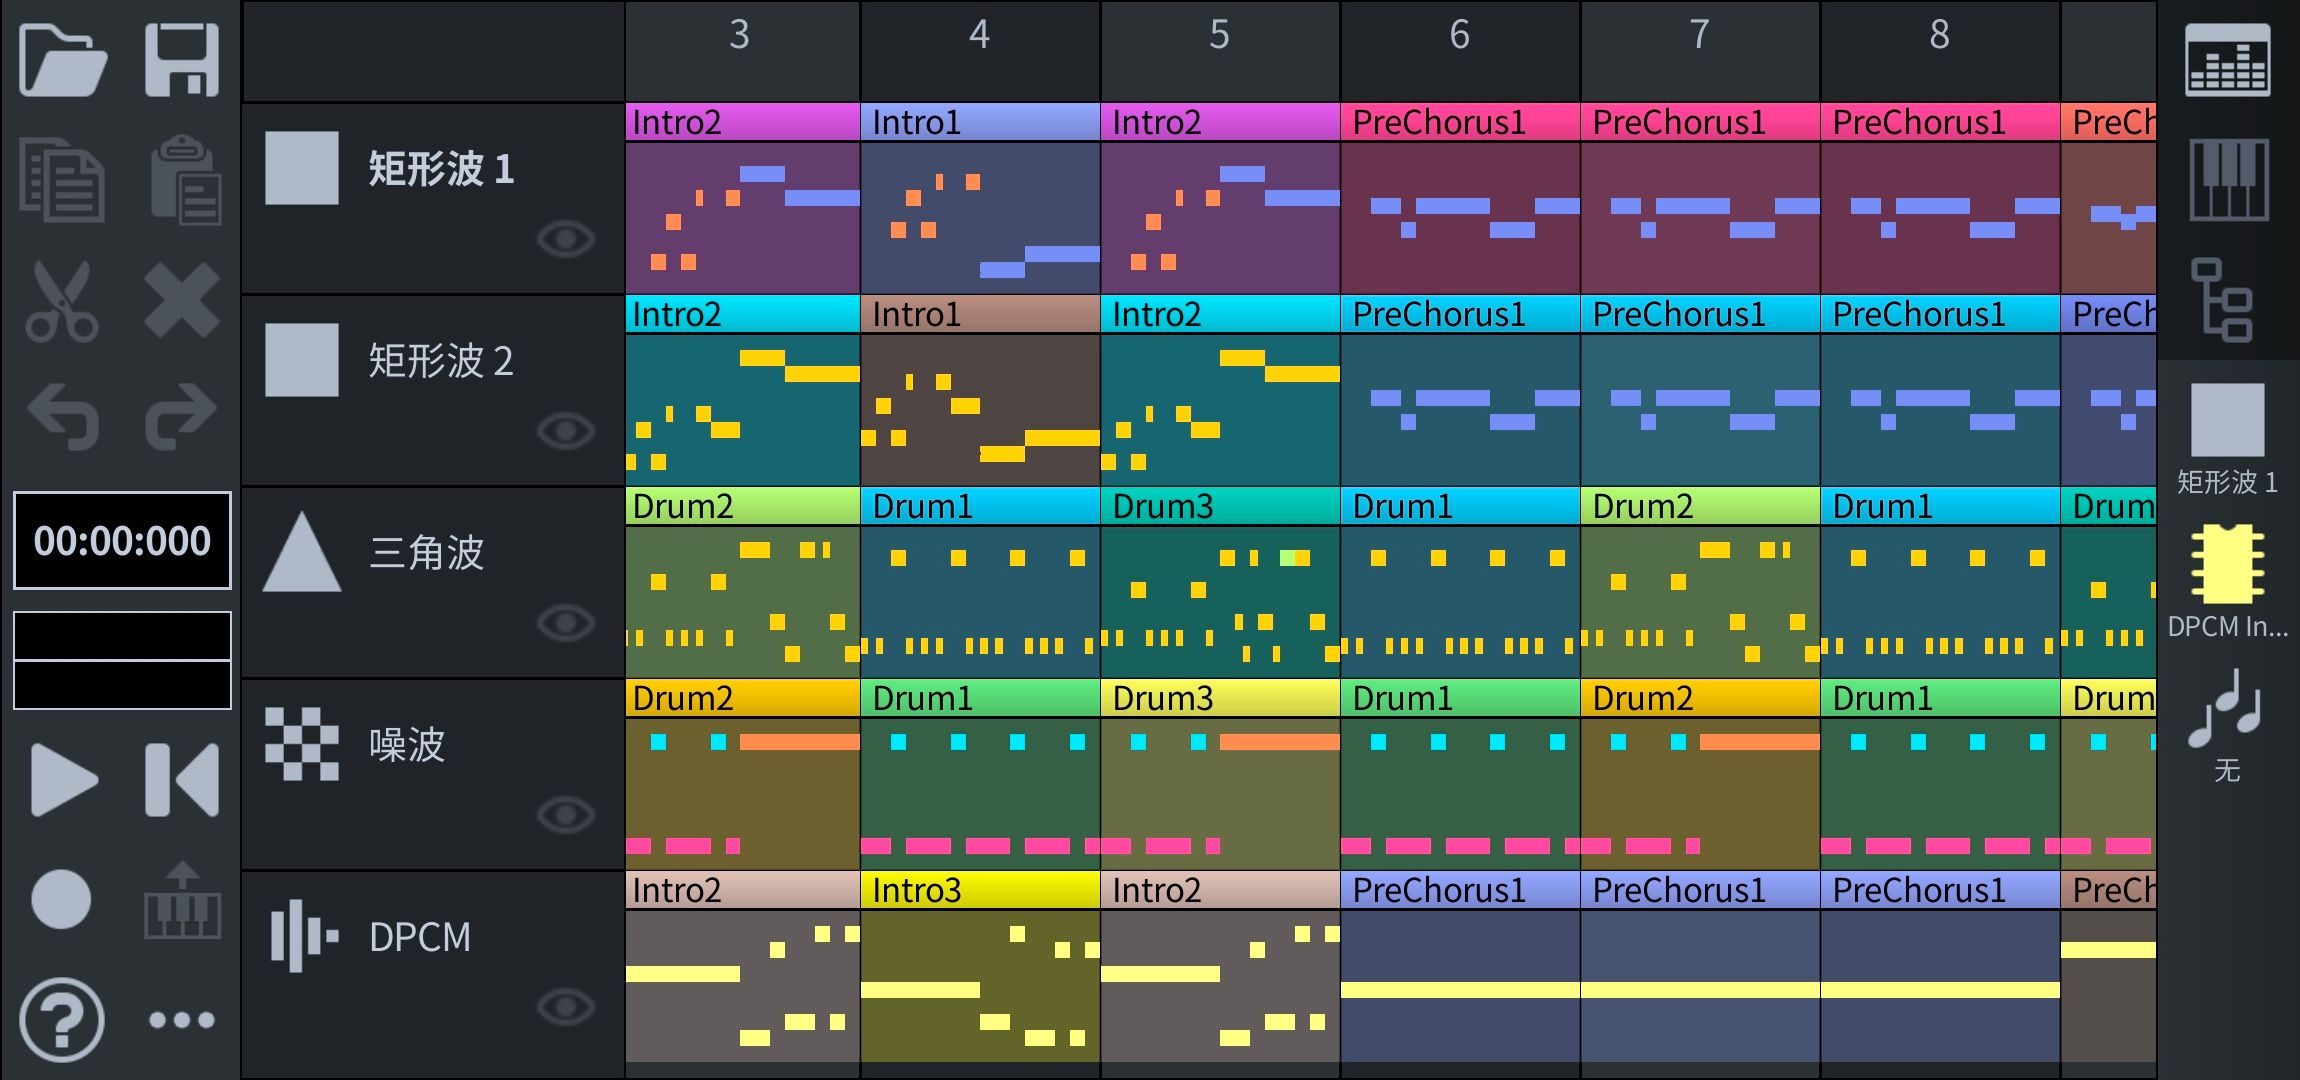The image size is (2300, 1080).
Task: Select 噪波 Drum3 pattern at bar 5
Action: [x=1220, y=774]
